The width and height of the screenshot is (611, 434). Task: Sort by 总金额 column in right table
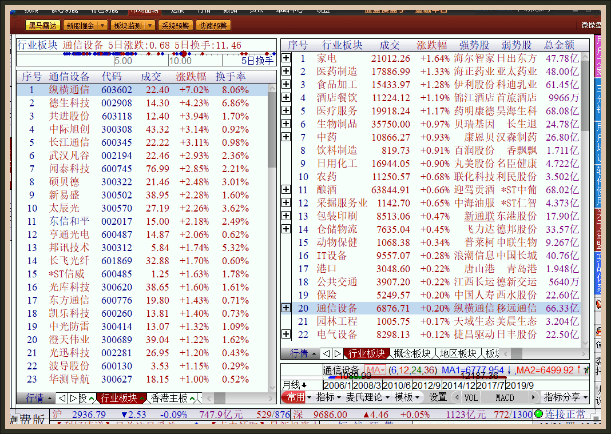559,45
